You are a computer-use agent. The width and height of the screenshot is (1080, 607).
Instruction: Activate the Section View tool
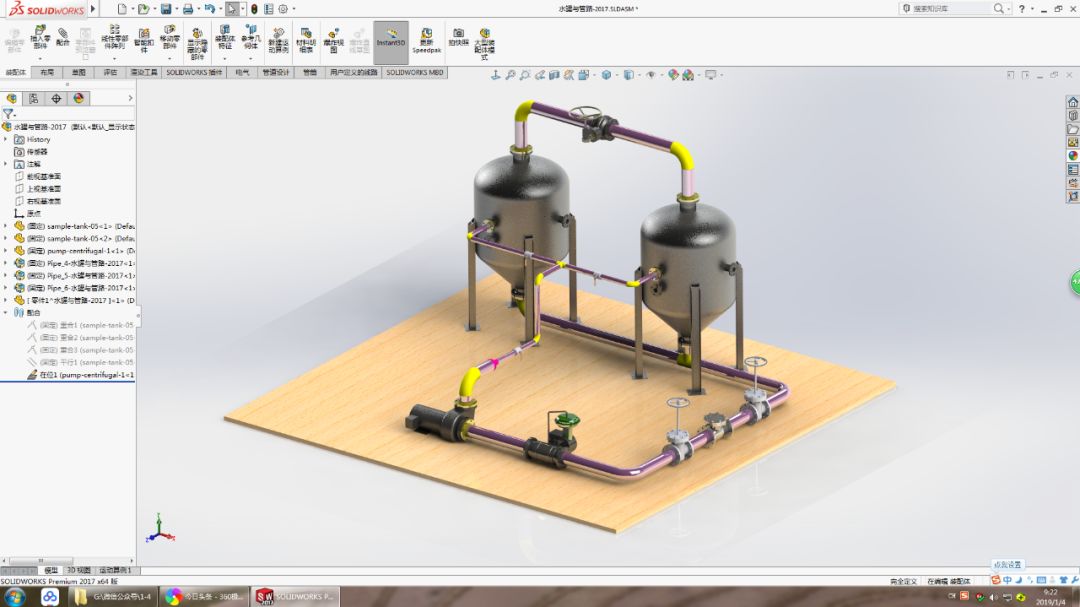pyautogui.click(x=554, y=74)
